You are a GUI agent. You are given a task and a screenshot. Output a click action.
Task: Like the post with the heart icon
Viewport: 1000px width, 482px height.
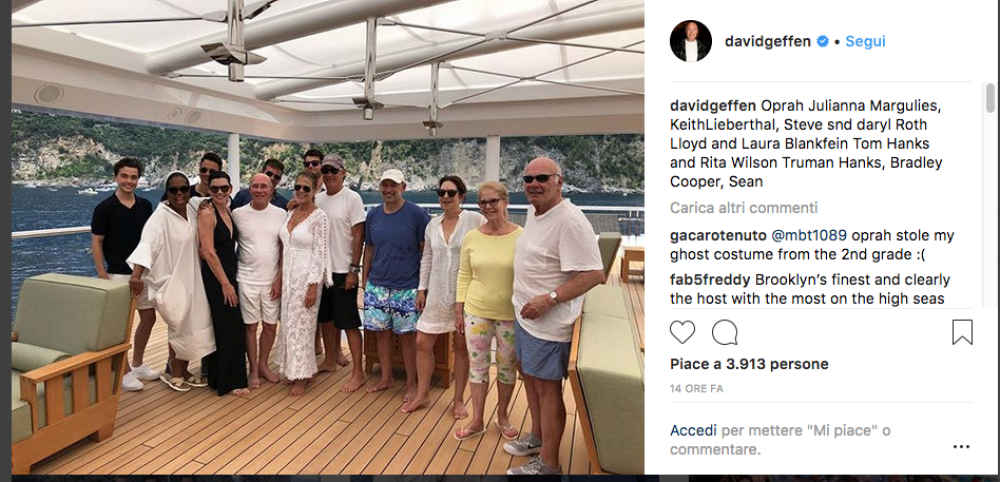pyautogui.click(x=682, y=332)
